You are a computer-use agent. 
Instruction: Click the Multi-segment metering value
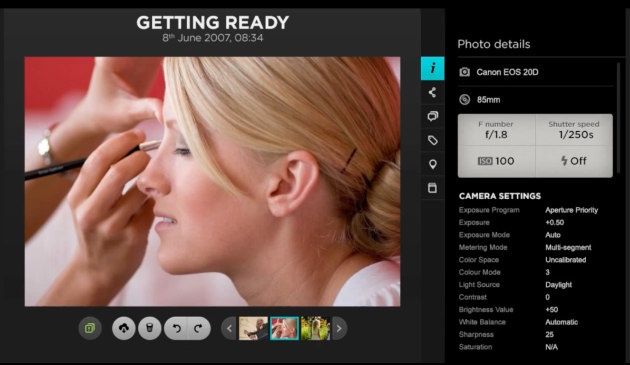[568, 247]
